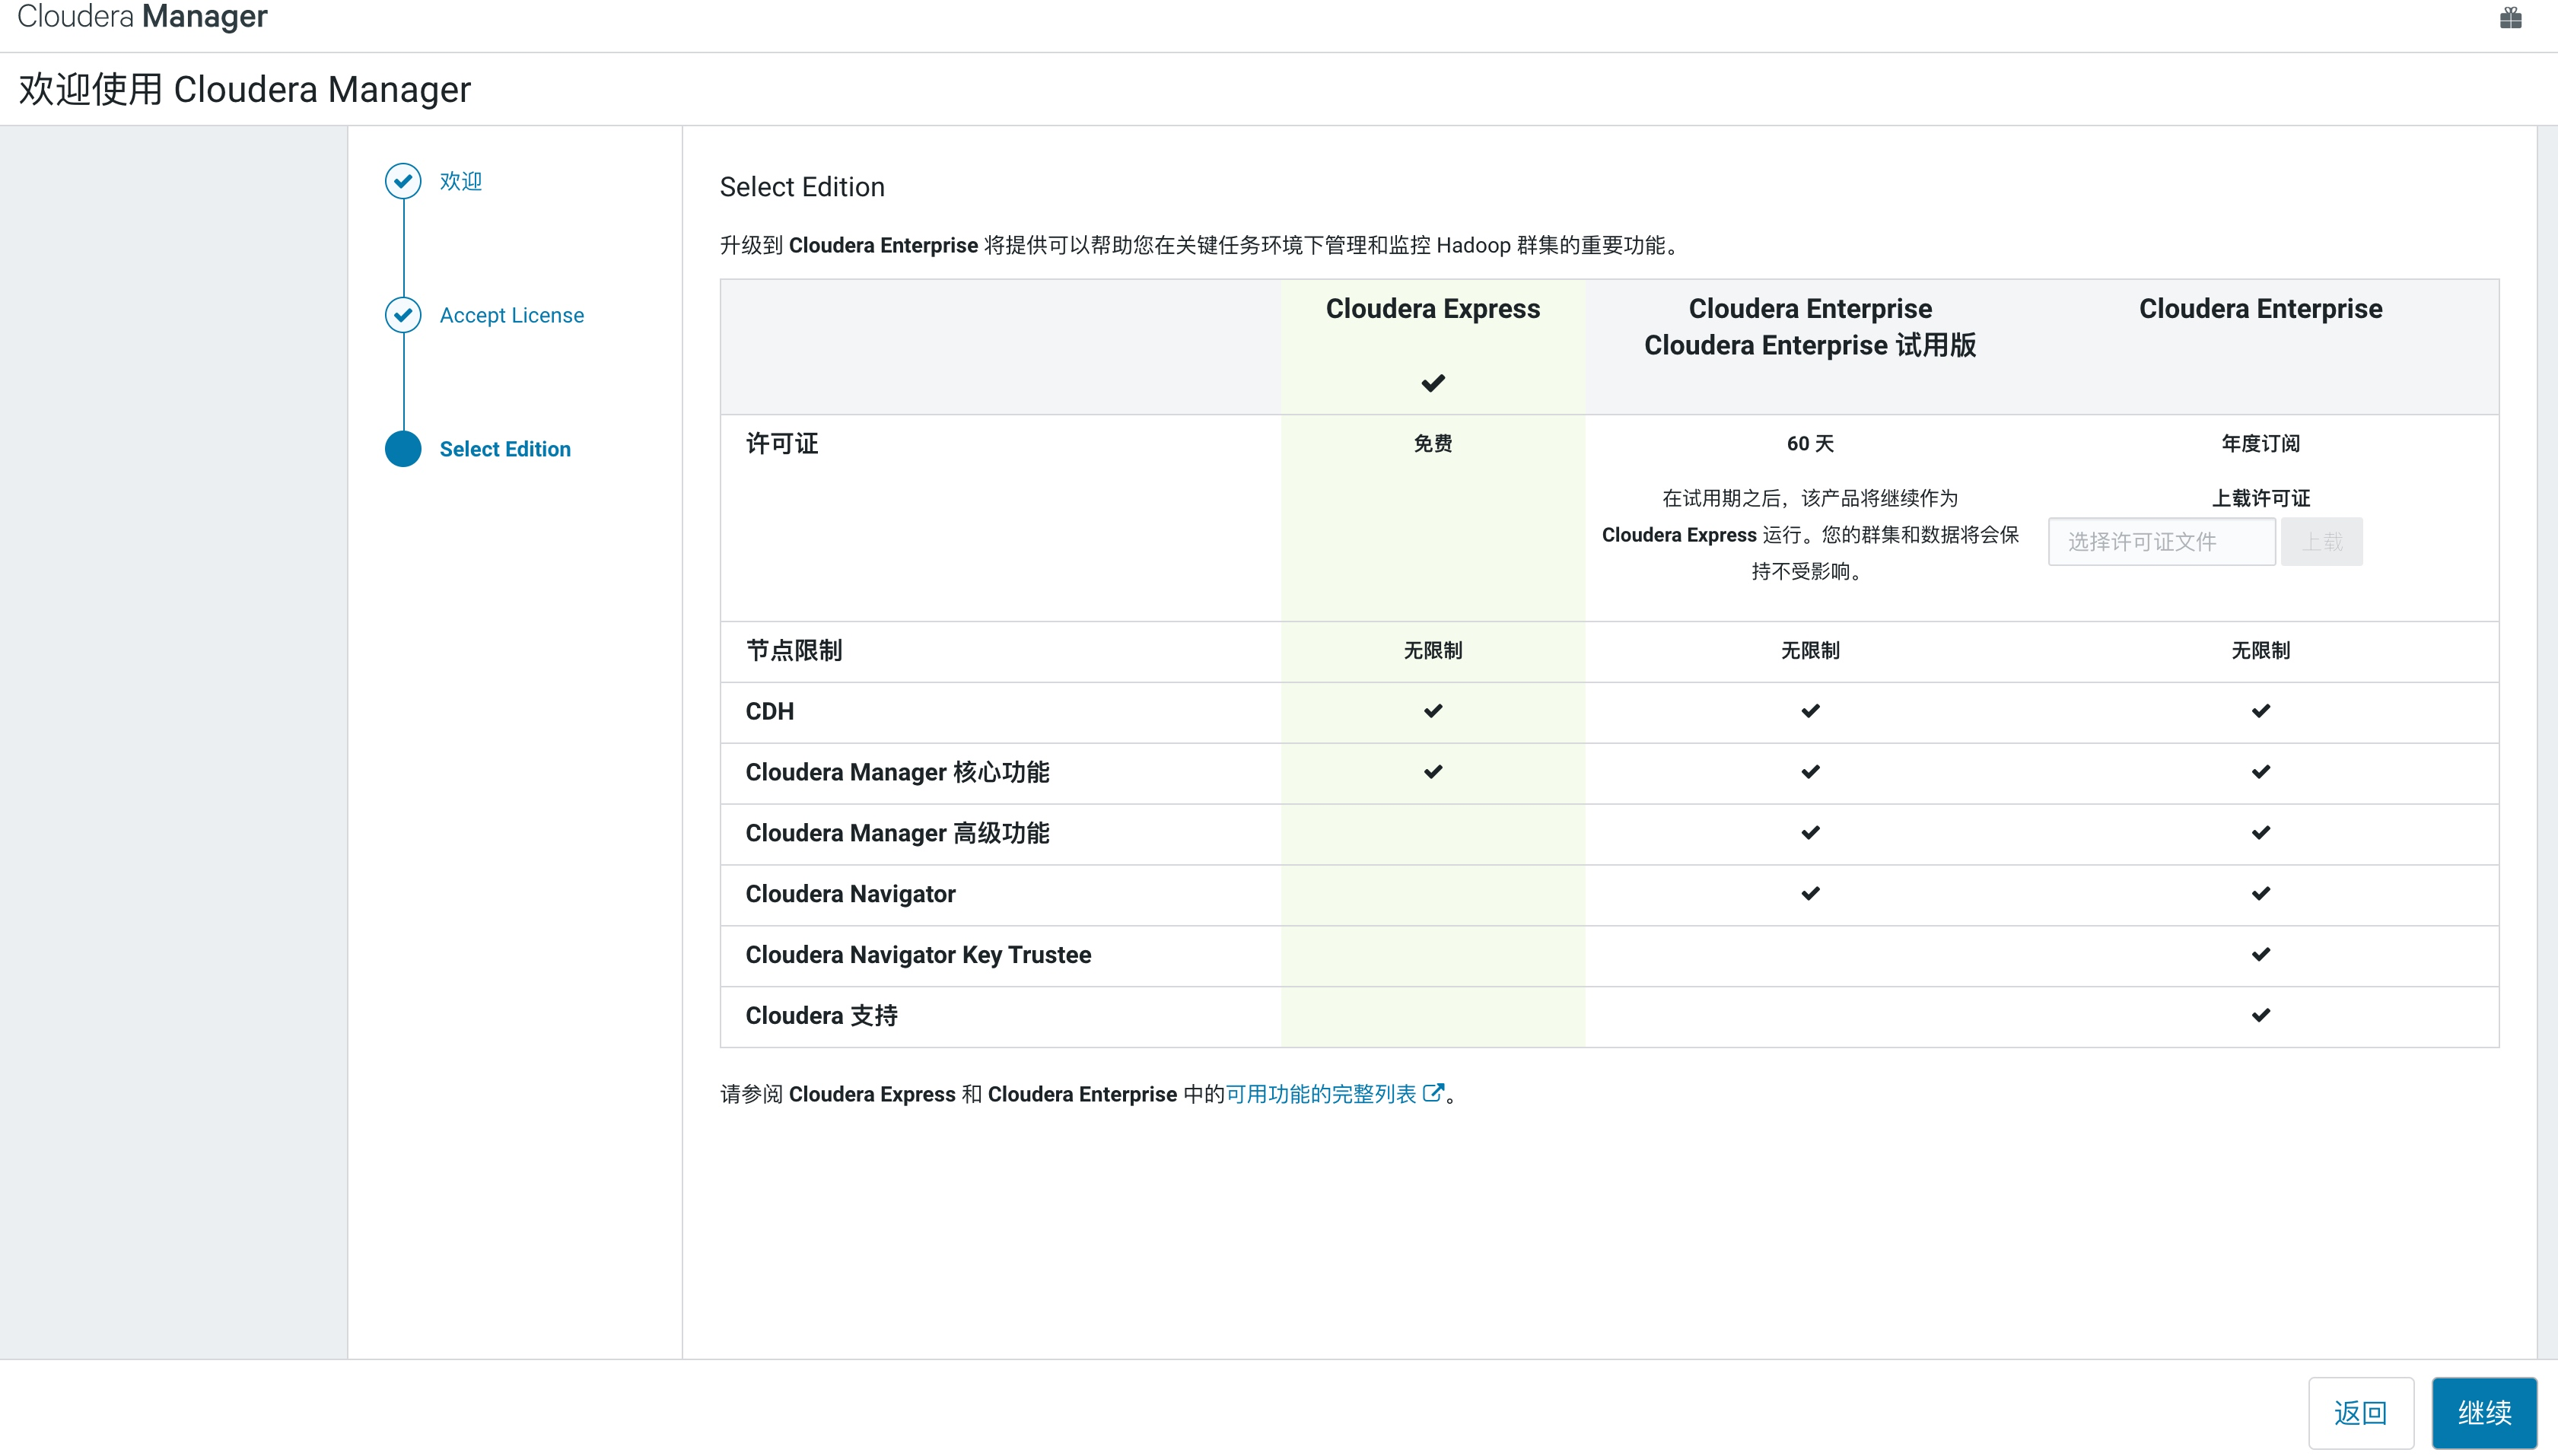
Task: Click CDH checkmark in Cloudera Express column
Action: 1433,711
